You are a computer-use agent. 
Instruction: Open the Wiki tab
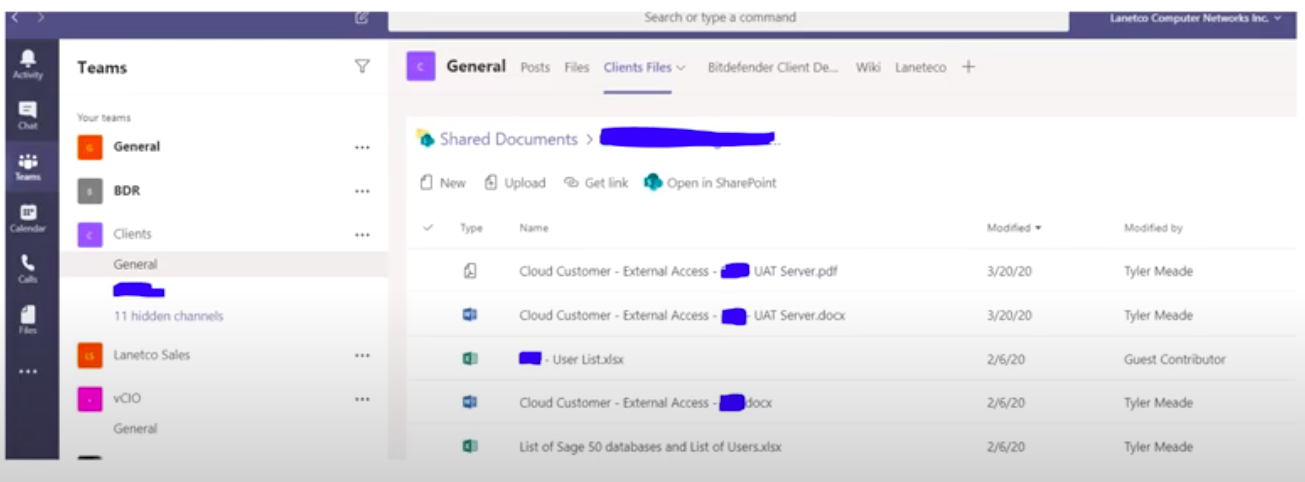coord(868,67)
